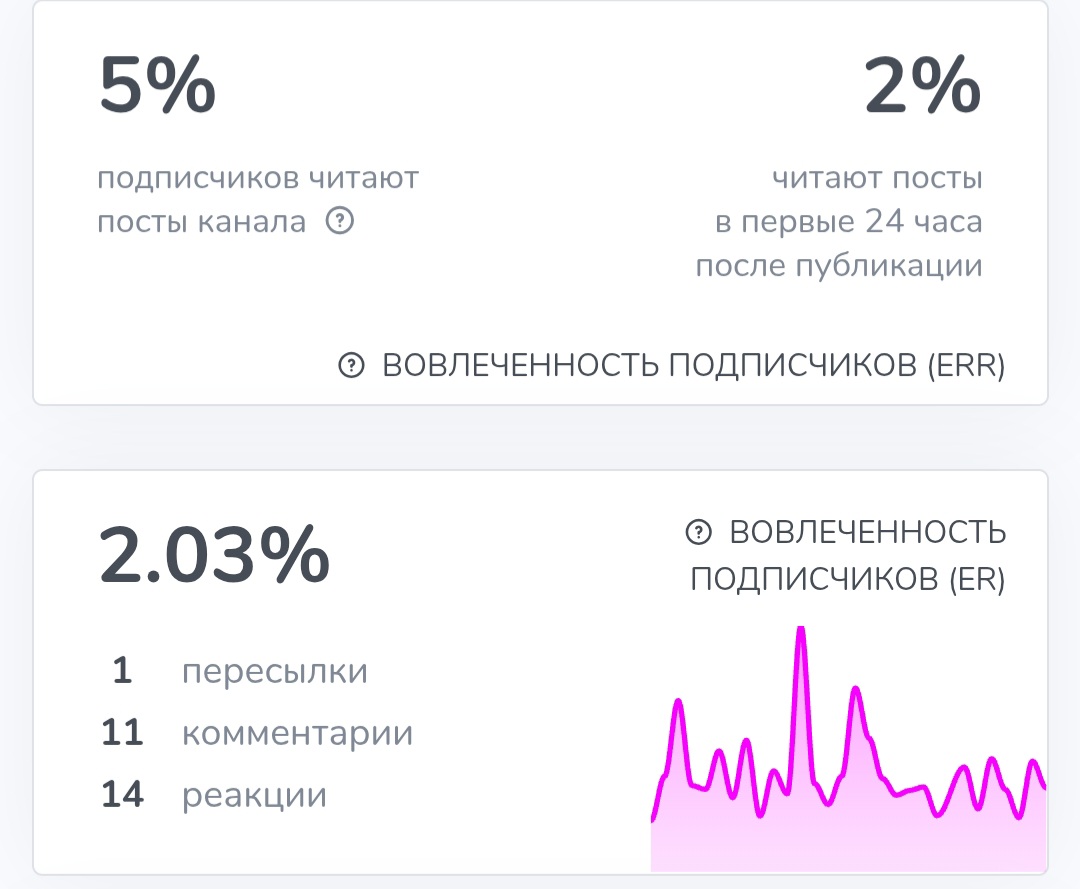Click the reactions count number 14
The width and height of the screenshot is (1080, 889).
click(122, 795)
